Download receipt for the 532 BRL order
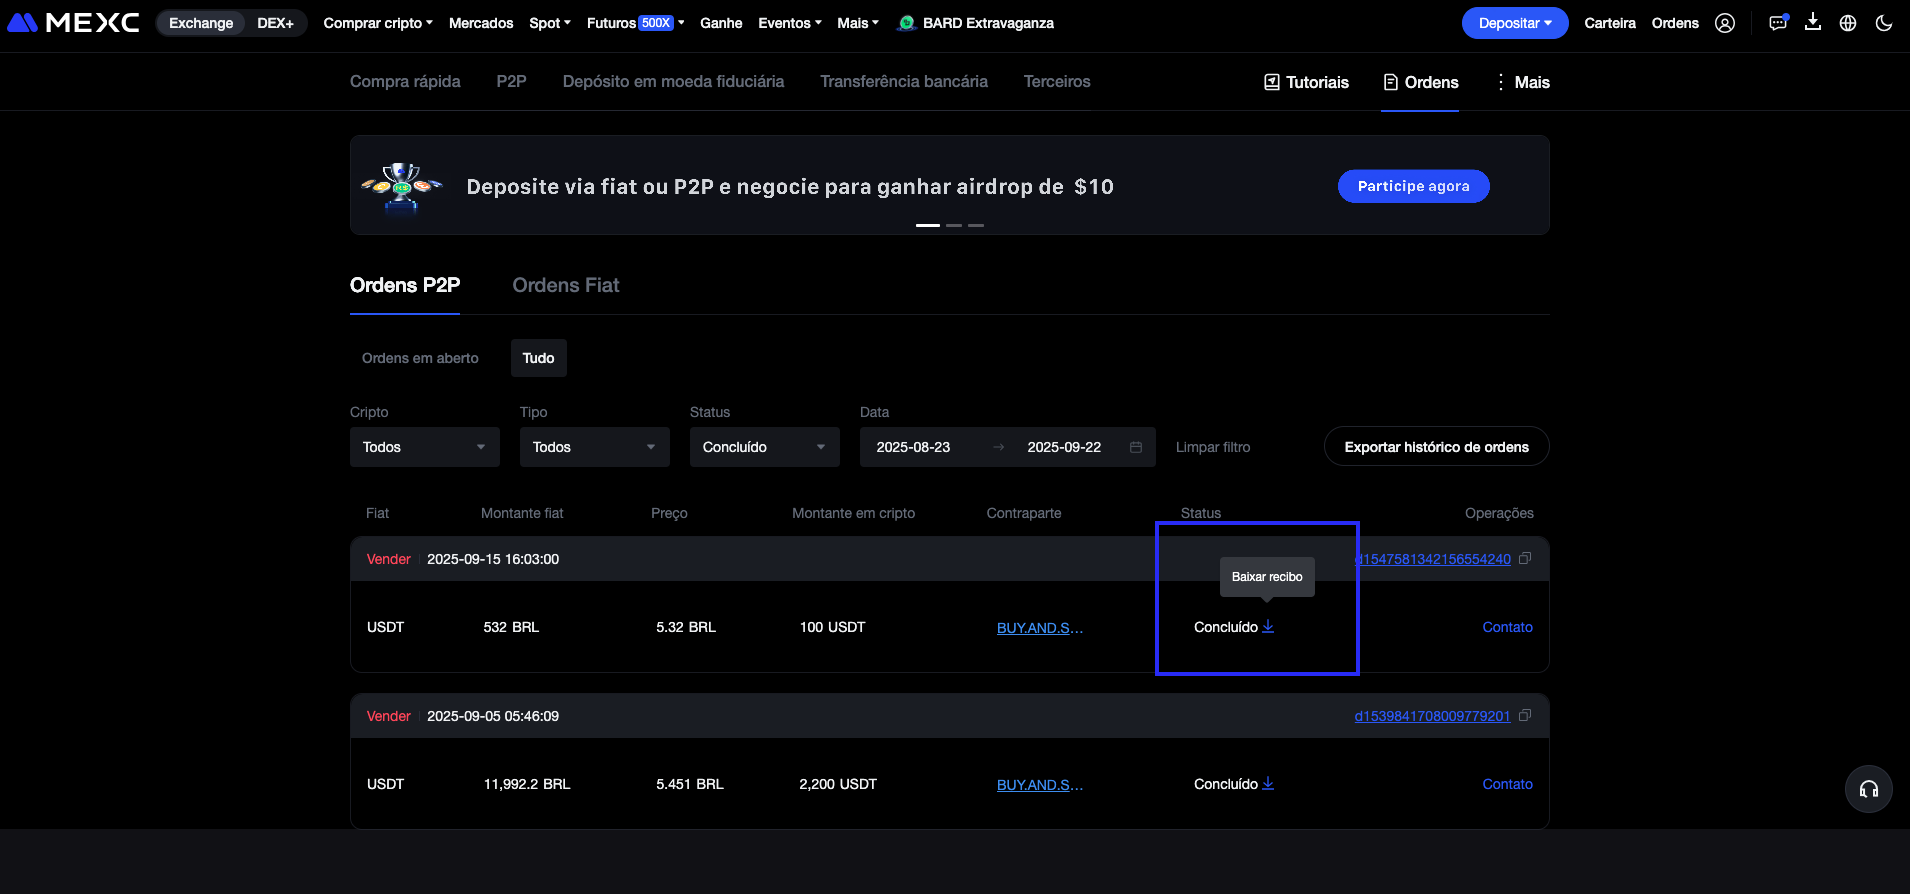Image resolution: width=1910 pixels, height=894 pixels. (x=1268, y=626)
